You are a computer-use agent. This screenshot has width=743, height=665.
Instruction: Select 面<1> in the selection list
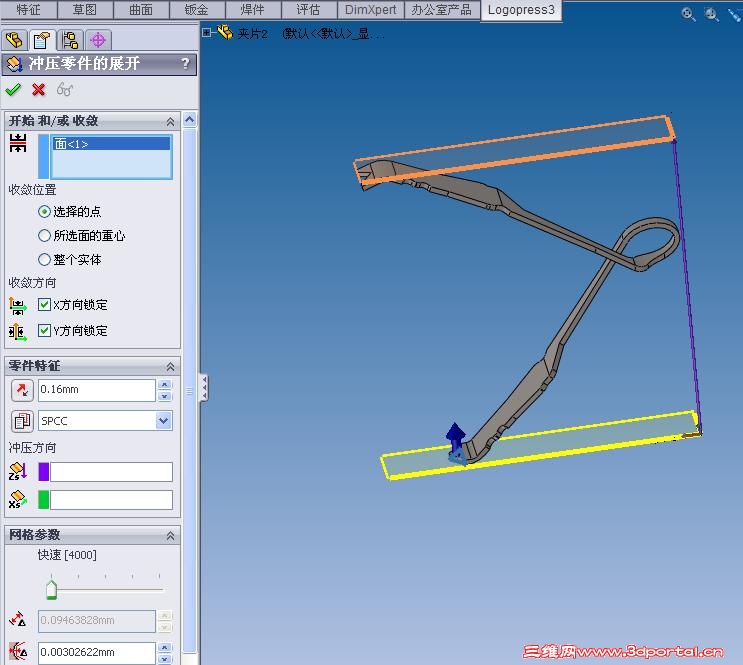coord(111,144)
